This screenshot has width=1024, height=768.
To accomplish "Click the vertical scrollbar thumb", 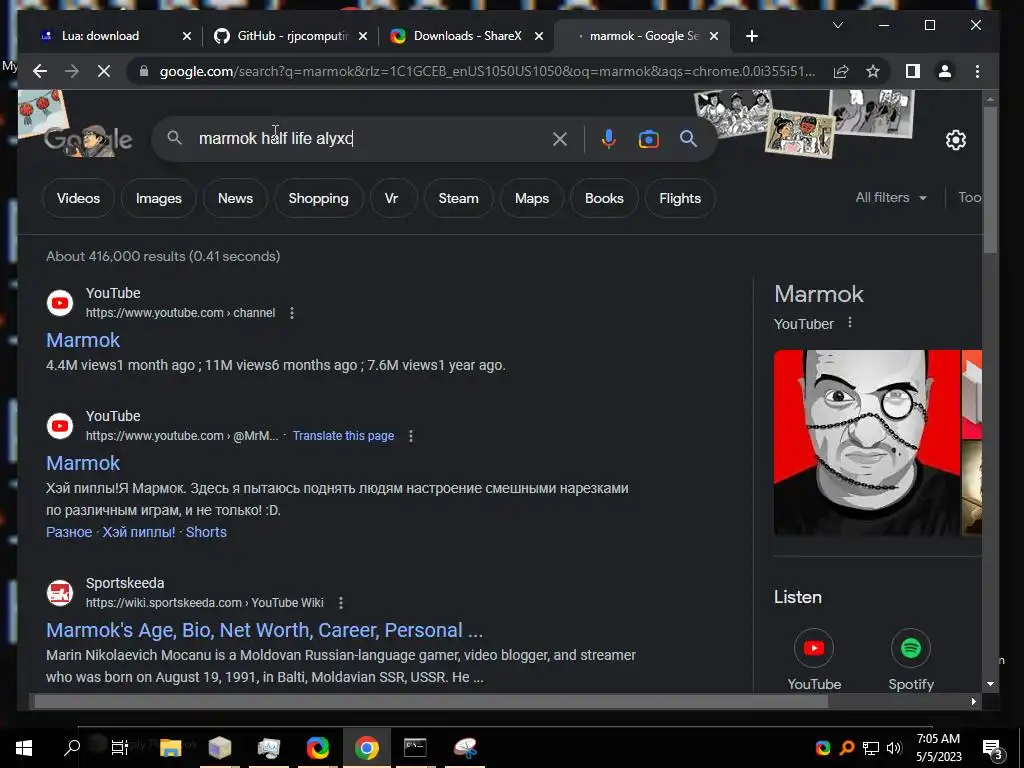I will point(990,180).
